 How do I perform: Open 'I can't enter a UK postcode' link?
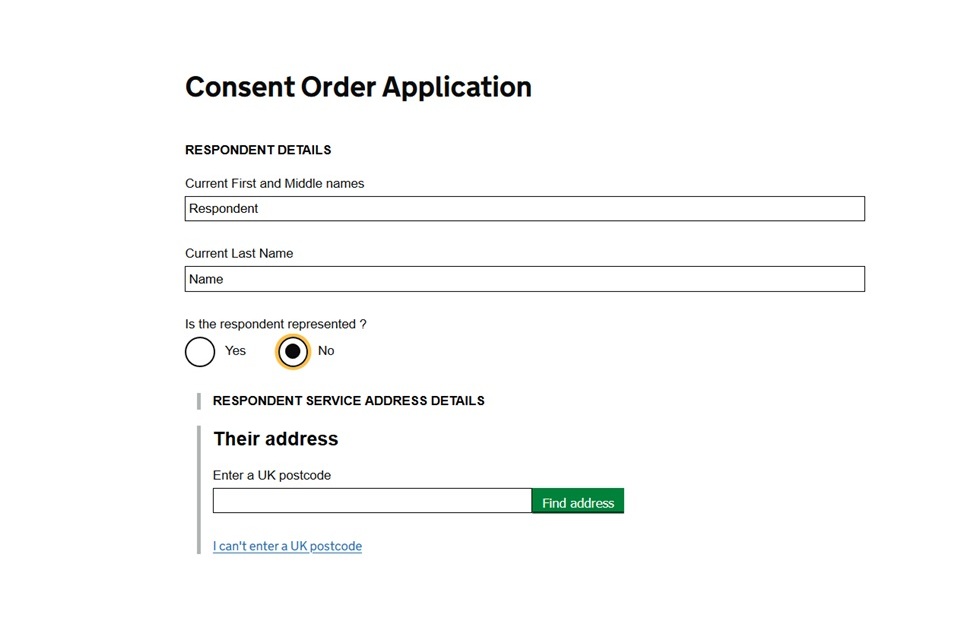tap(287, 546)
